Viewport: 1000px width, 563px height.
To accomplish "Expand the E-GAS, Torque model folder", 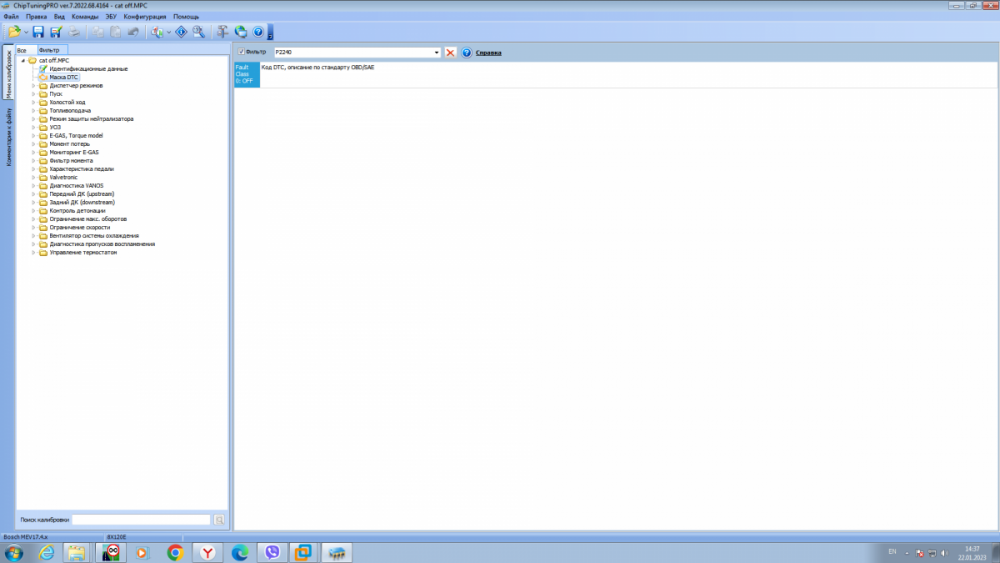I will pyautogui.click(x=34, y=135).
